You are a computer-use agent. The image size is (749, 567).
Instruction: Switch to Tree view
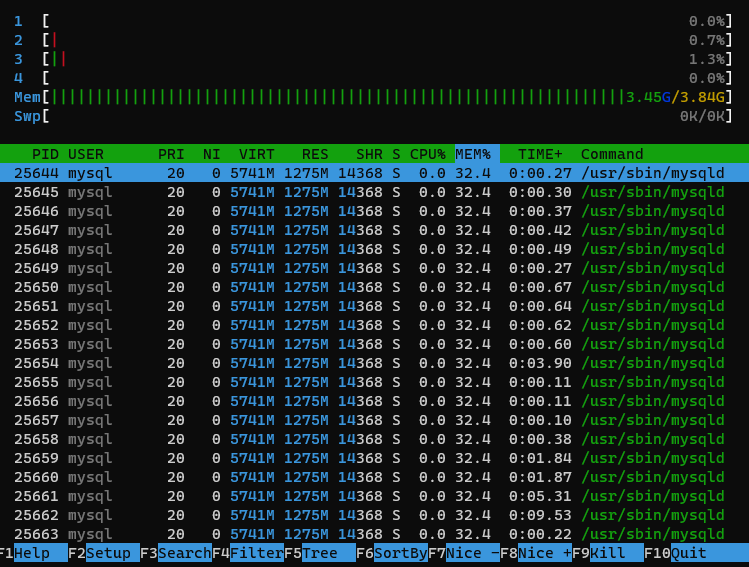pos(329,553)
